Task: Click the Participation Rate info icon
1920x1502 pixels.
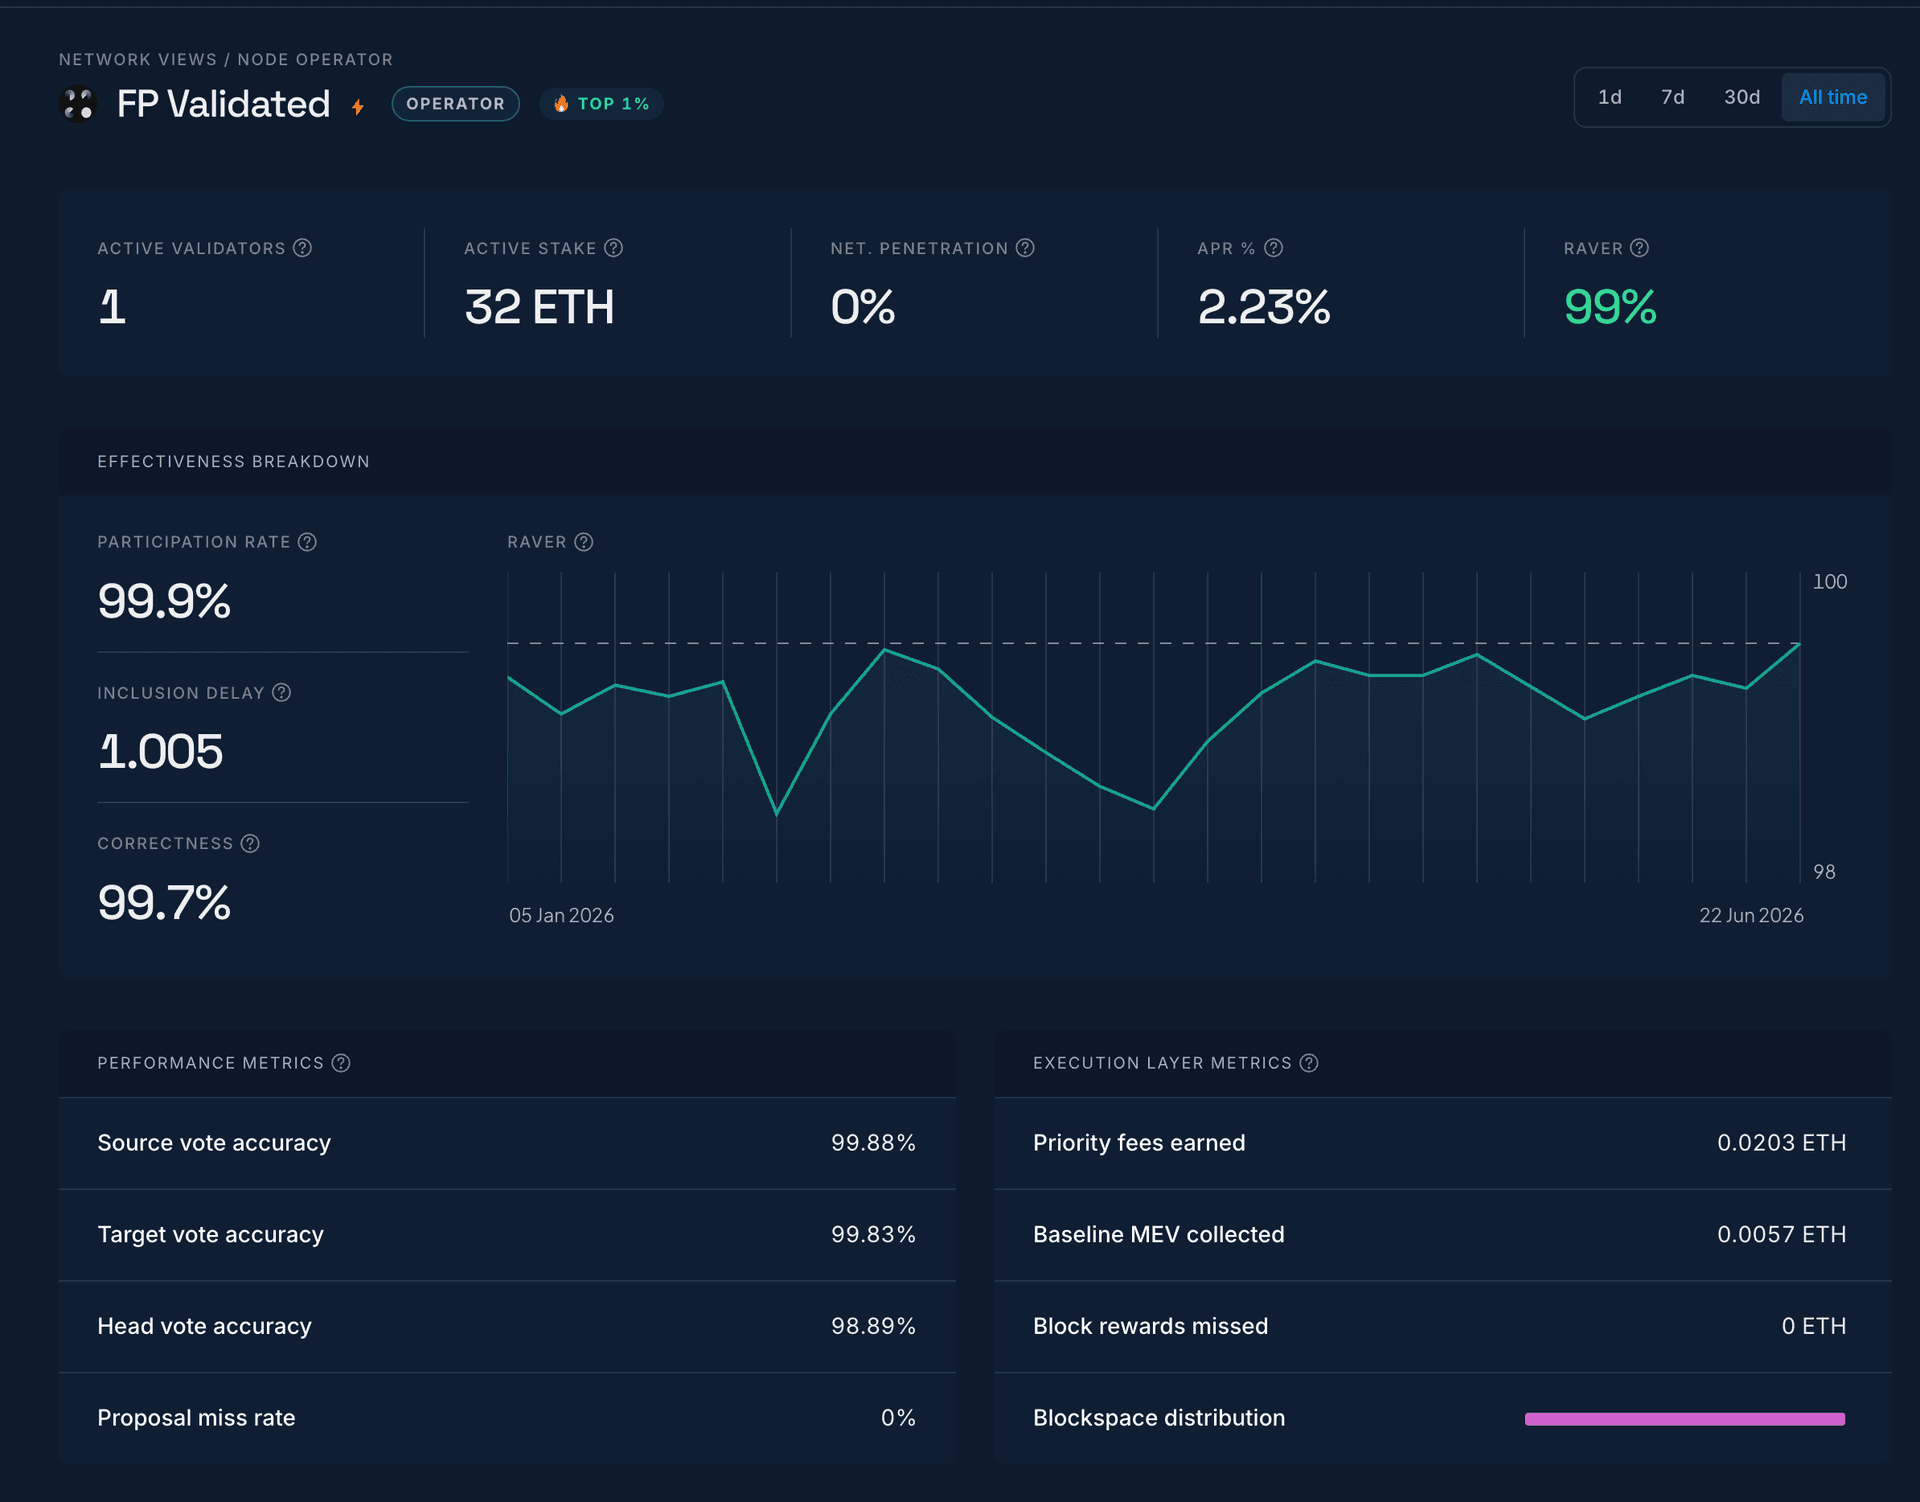Action: tap(307, 542)
